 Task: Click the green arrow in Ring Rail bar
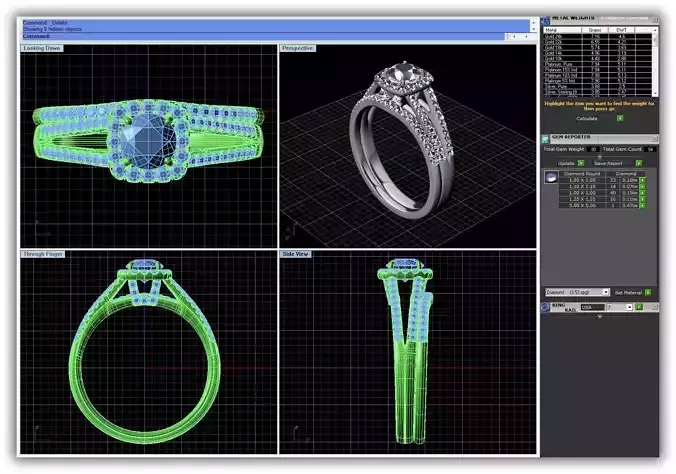pyautogui.click(x=639, y=307)
